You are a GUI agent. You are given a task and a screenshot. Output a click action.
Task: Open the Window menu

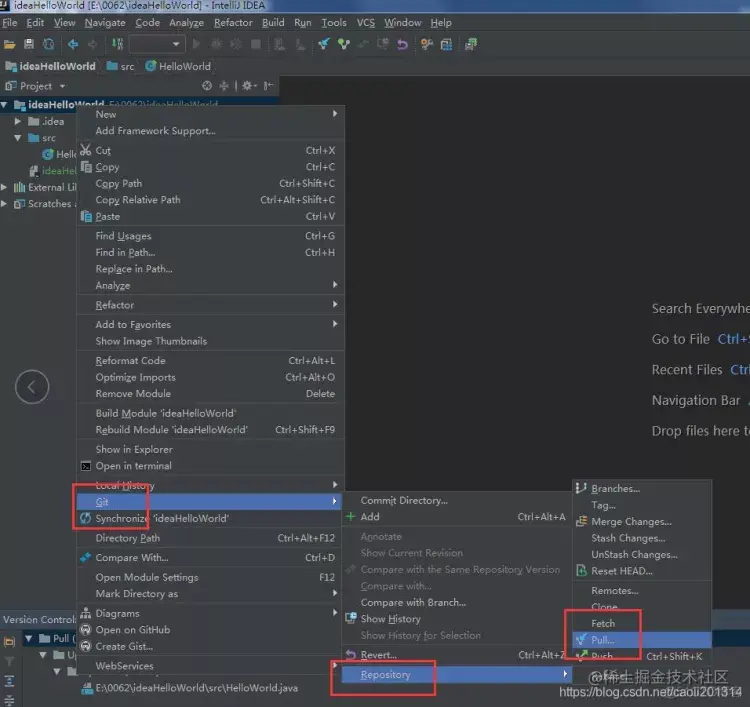(x=403, y=22)
